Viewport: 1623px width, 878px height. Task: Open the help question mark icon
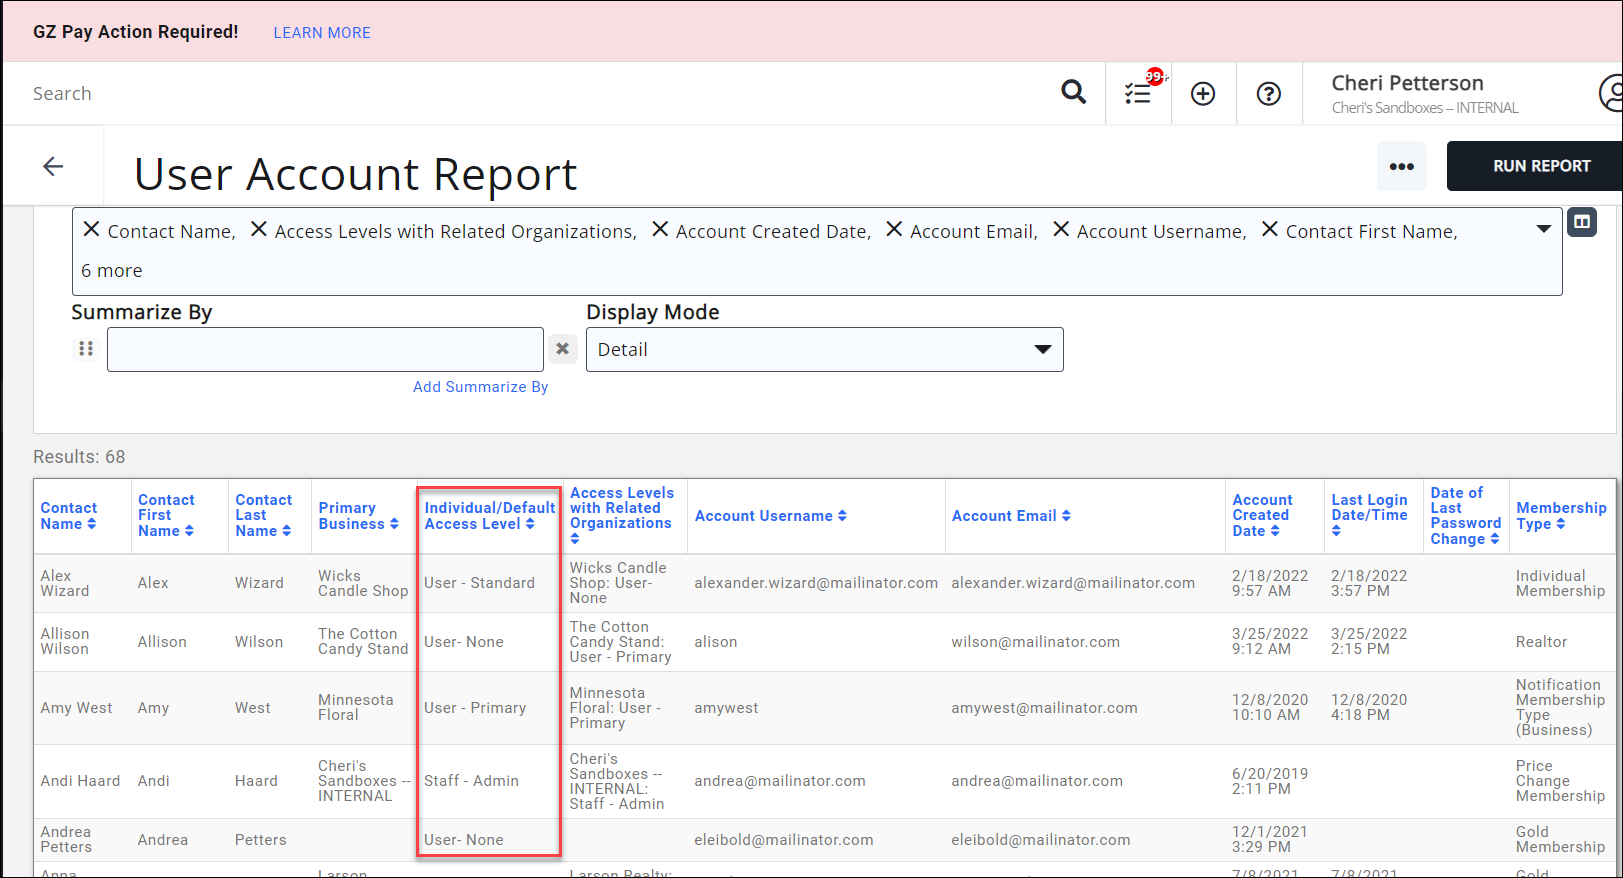pyautogui.click(x=1268, y=94)
